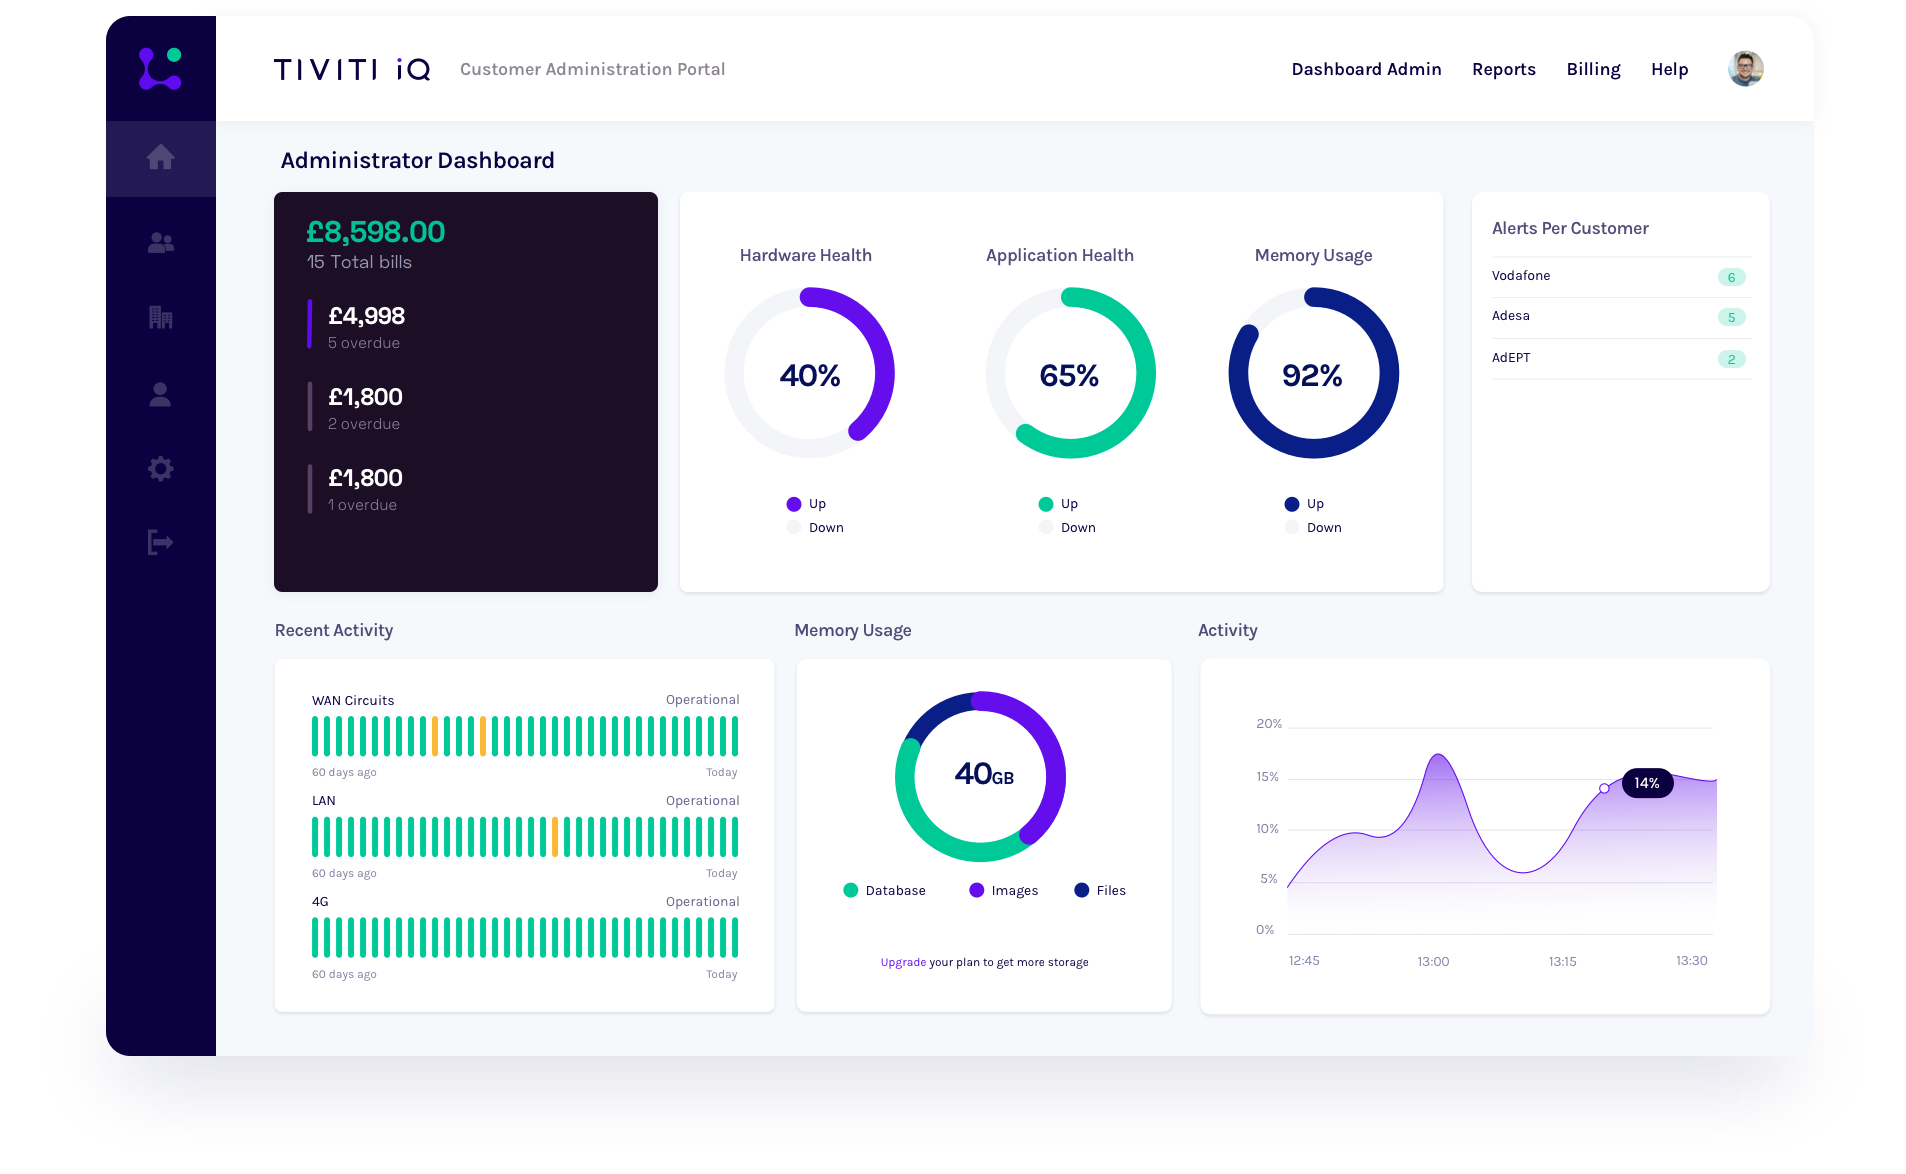Click the Customer Administration Portal text
This screenshot has height=1174, width=1906.
[x=592, y=69]
